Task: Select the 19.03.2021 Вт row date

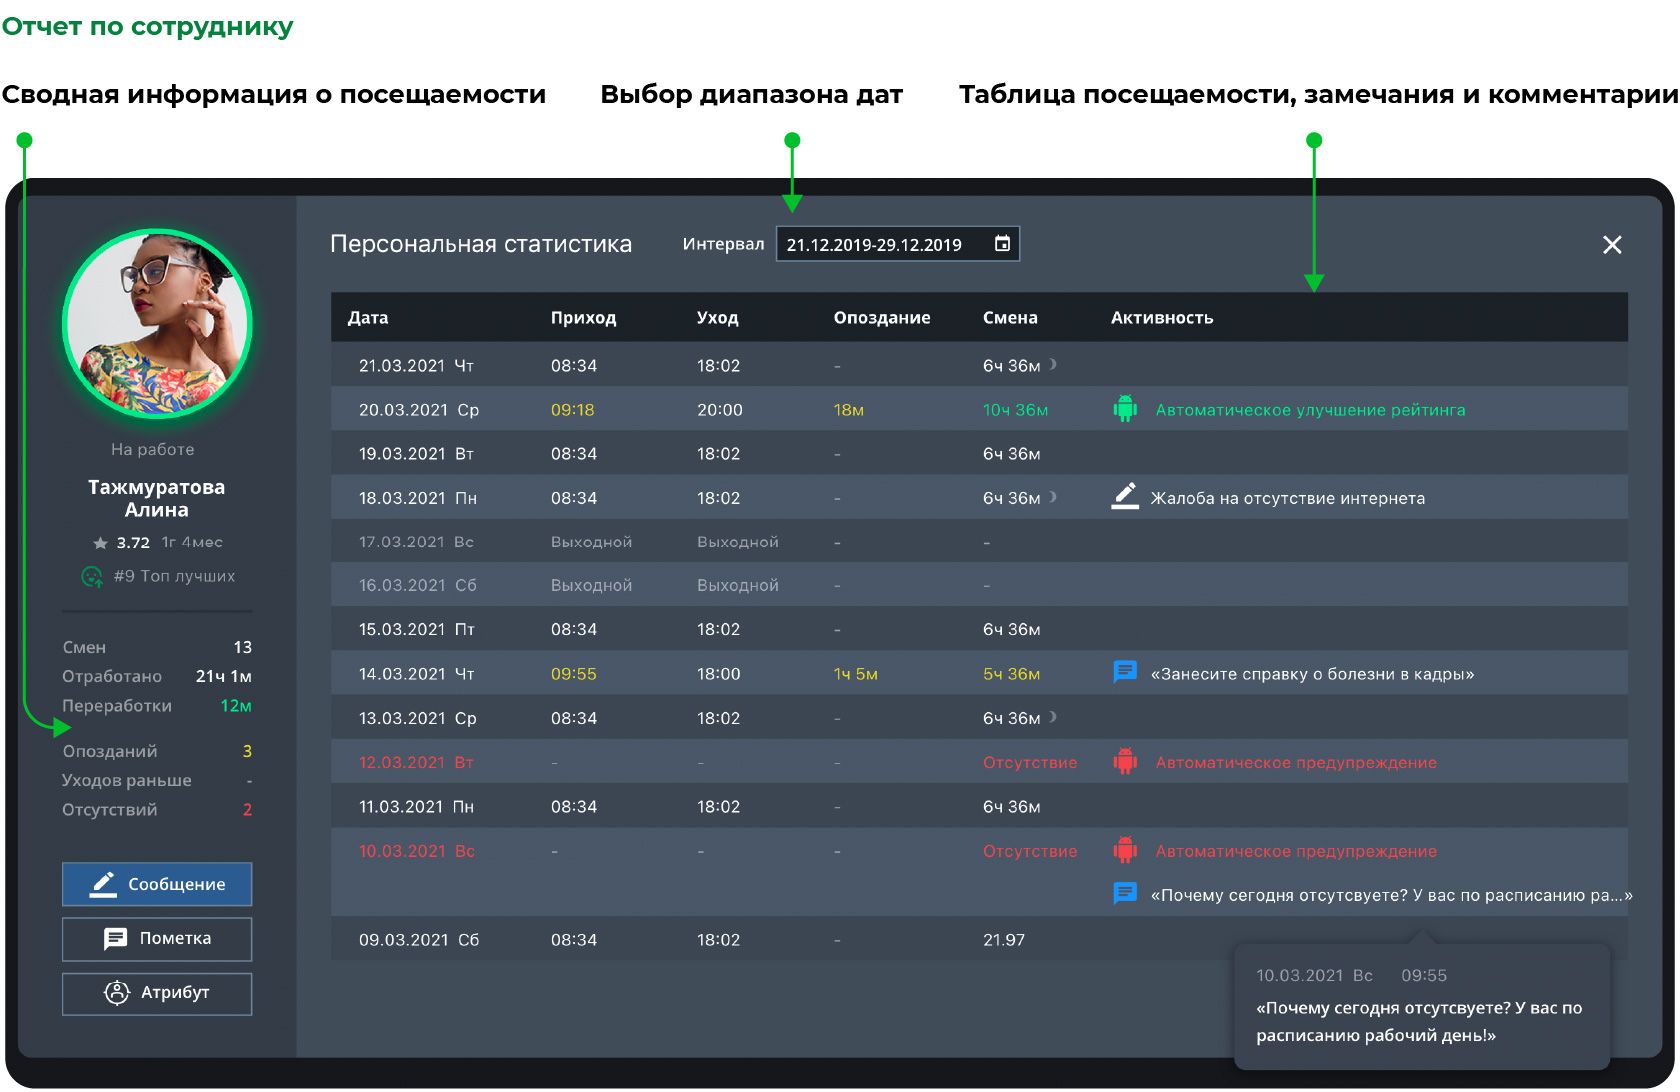Action: pyautogui.click(x=416, y=454)
